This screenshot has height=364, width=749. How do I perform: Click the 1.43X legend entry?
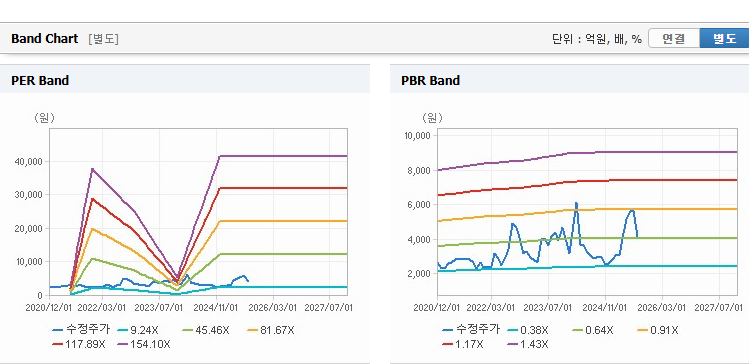(528, 343)
